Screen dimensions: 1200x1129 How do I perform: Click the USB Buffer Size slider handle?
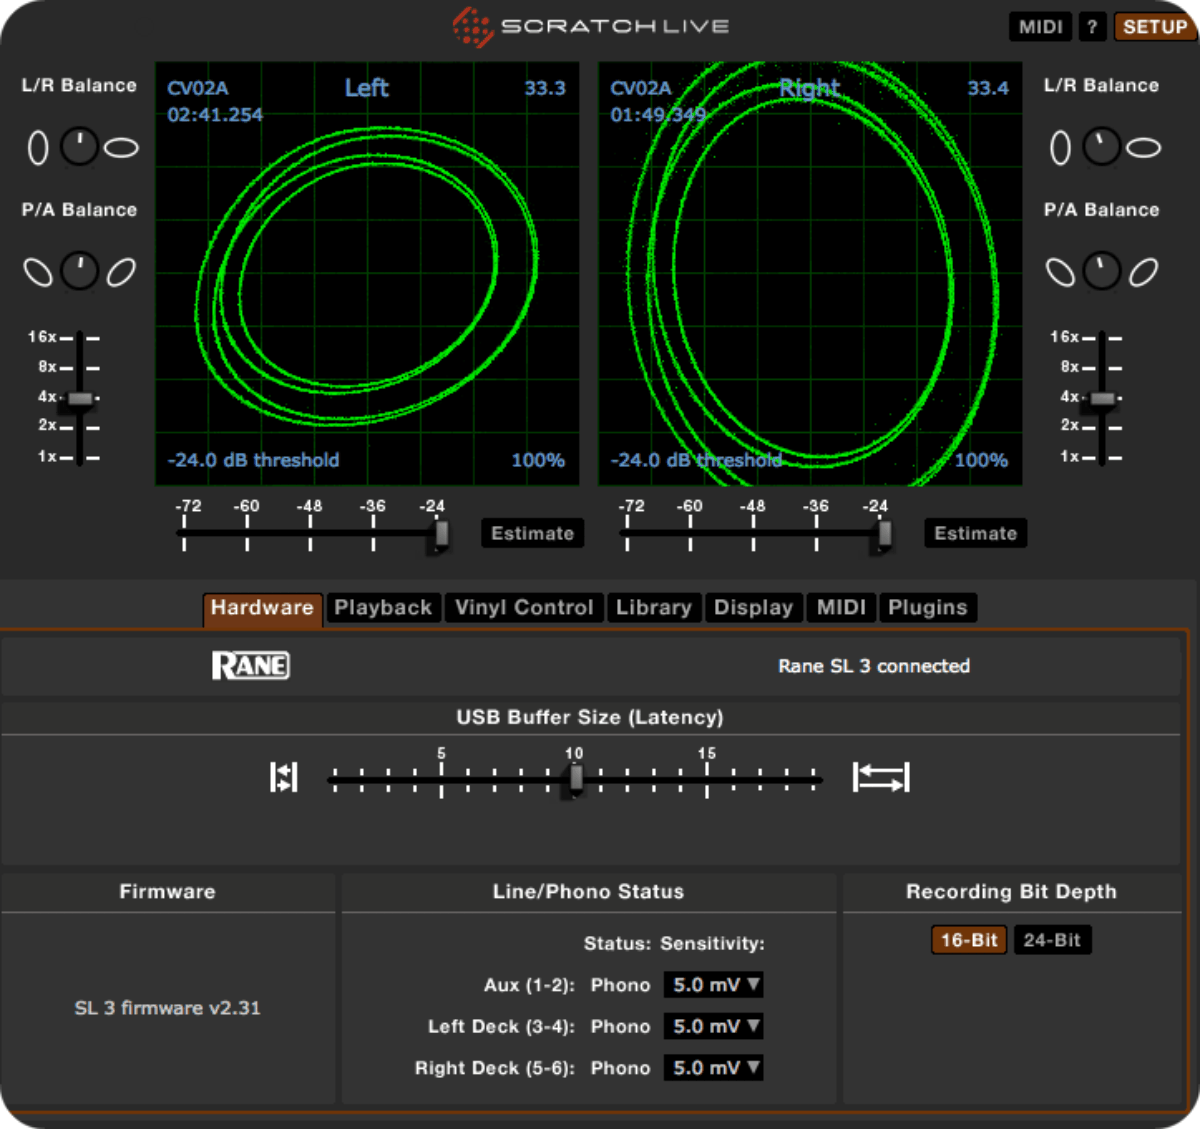point(575,779)
